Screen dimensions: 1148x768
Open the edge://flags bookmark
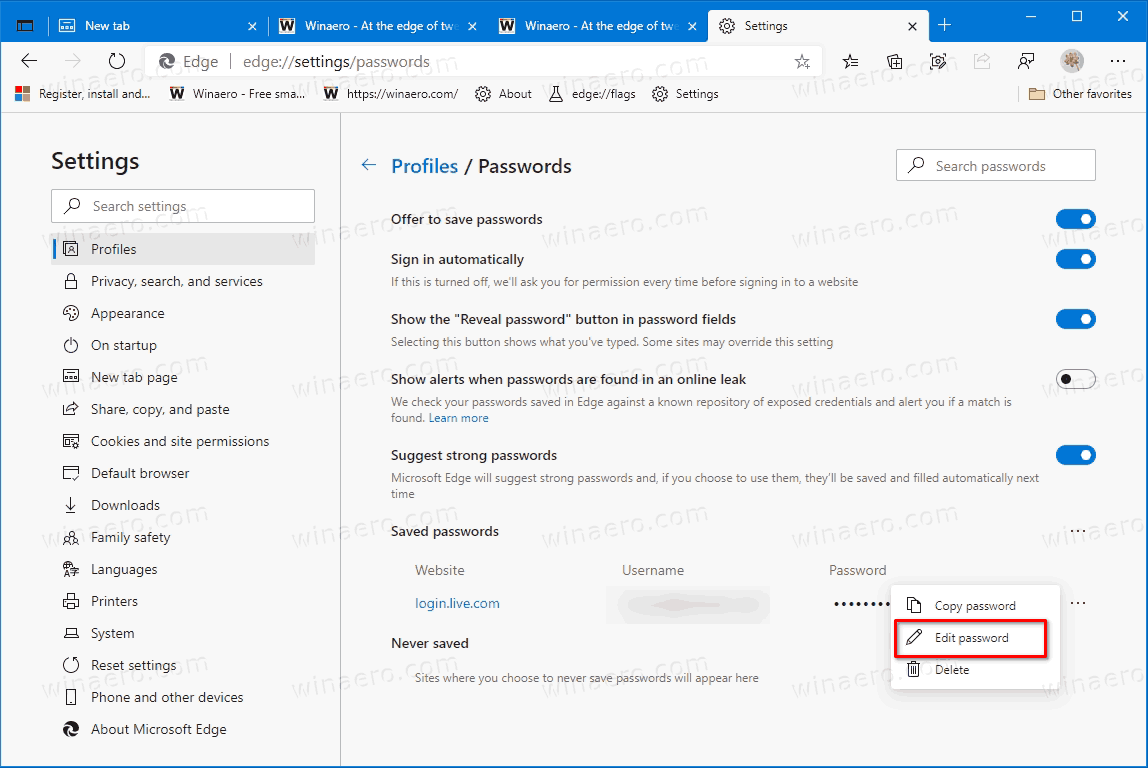coord(592,94)
